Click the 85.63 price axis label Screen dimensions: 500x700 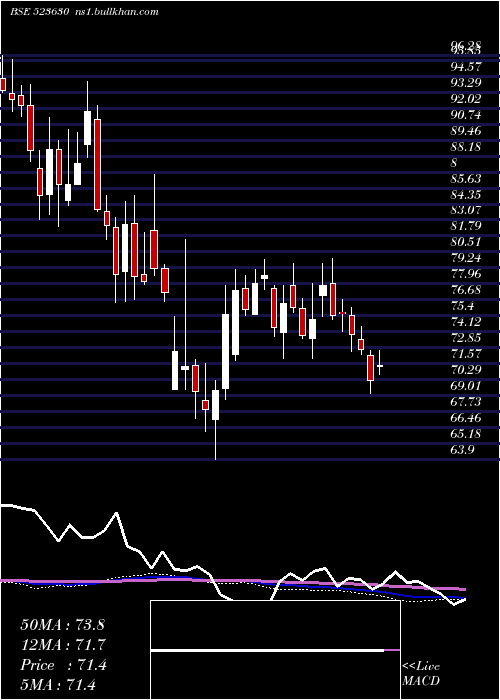tap(466, 179)
